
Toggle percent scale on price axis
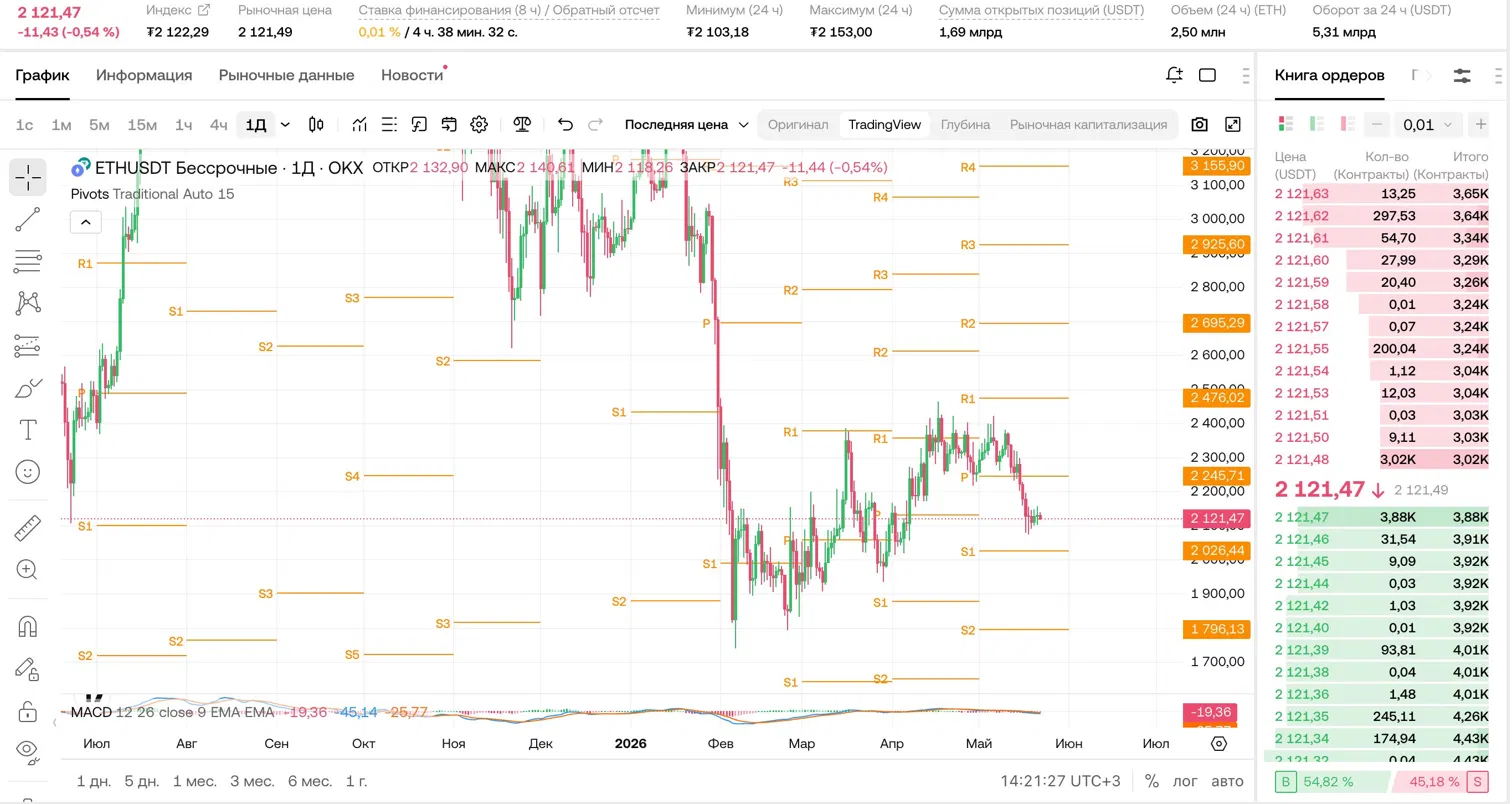tap(1152, 781)
